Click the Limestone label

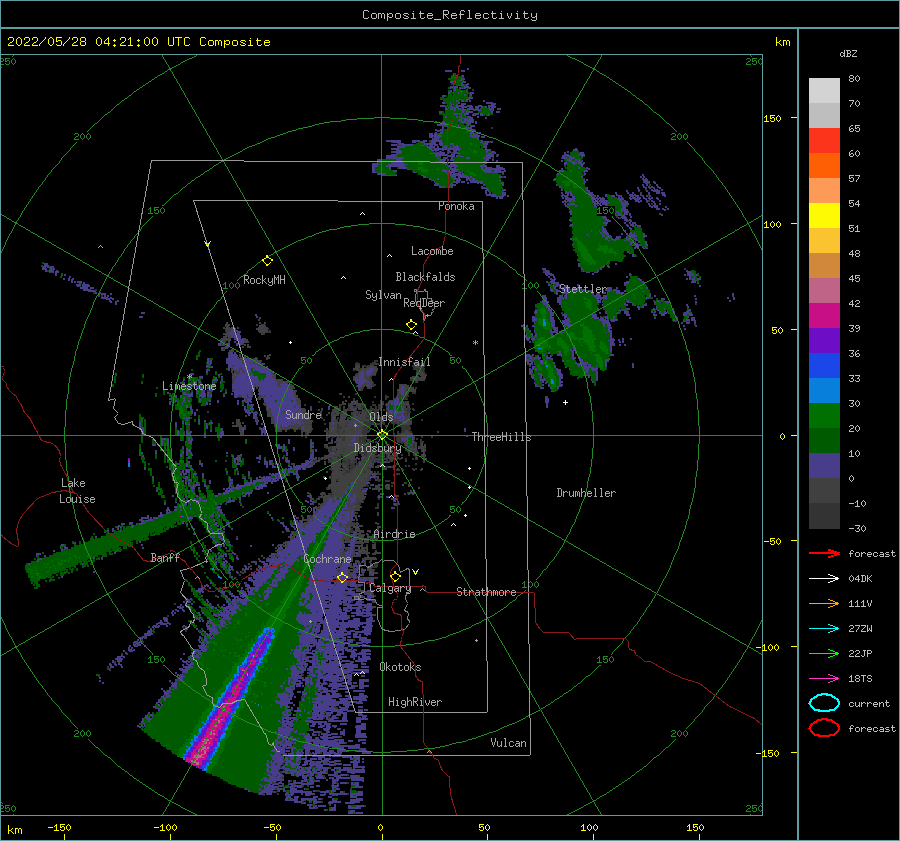point(189,386)
